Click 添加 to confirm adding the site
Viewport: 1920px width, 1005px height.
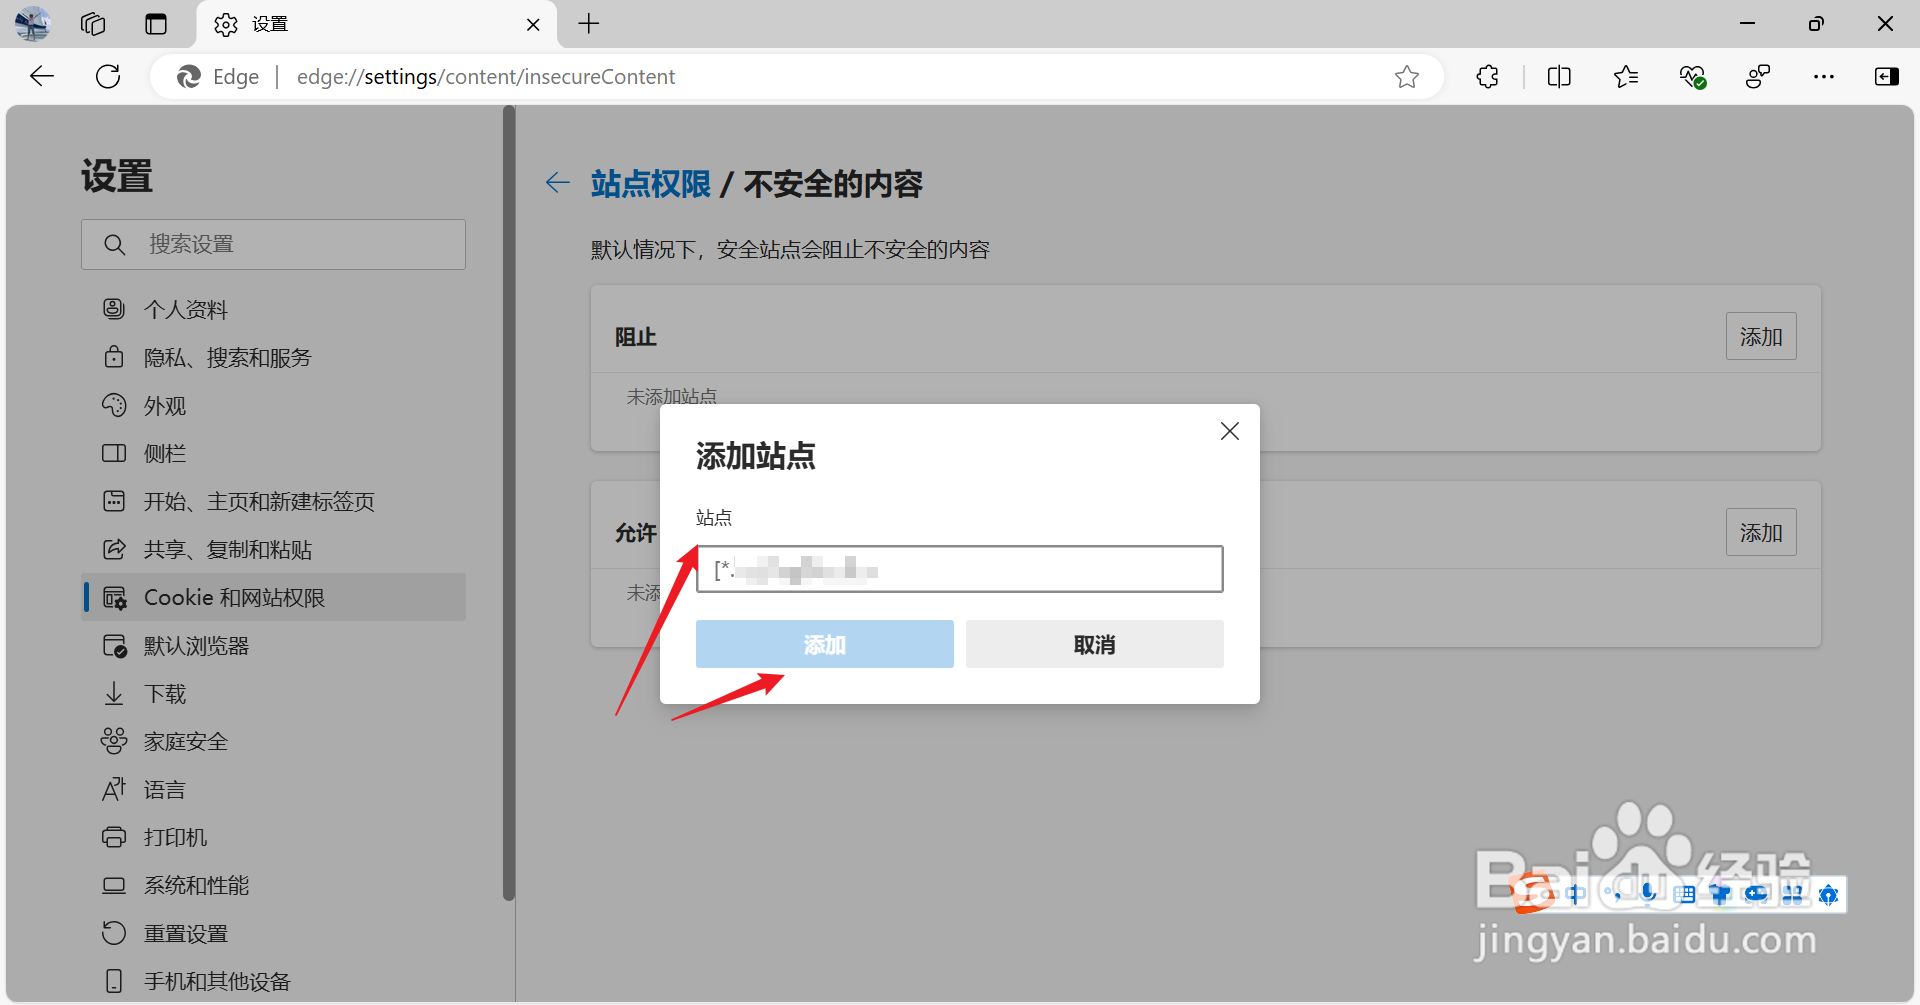point(824,644)
